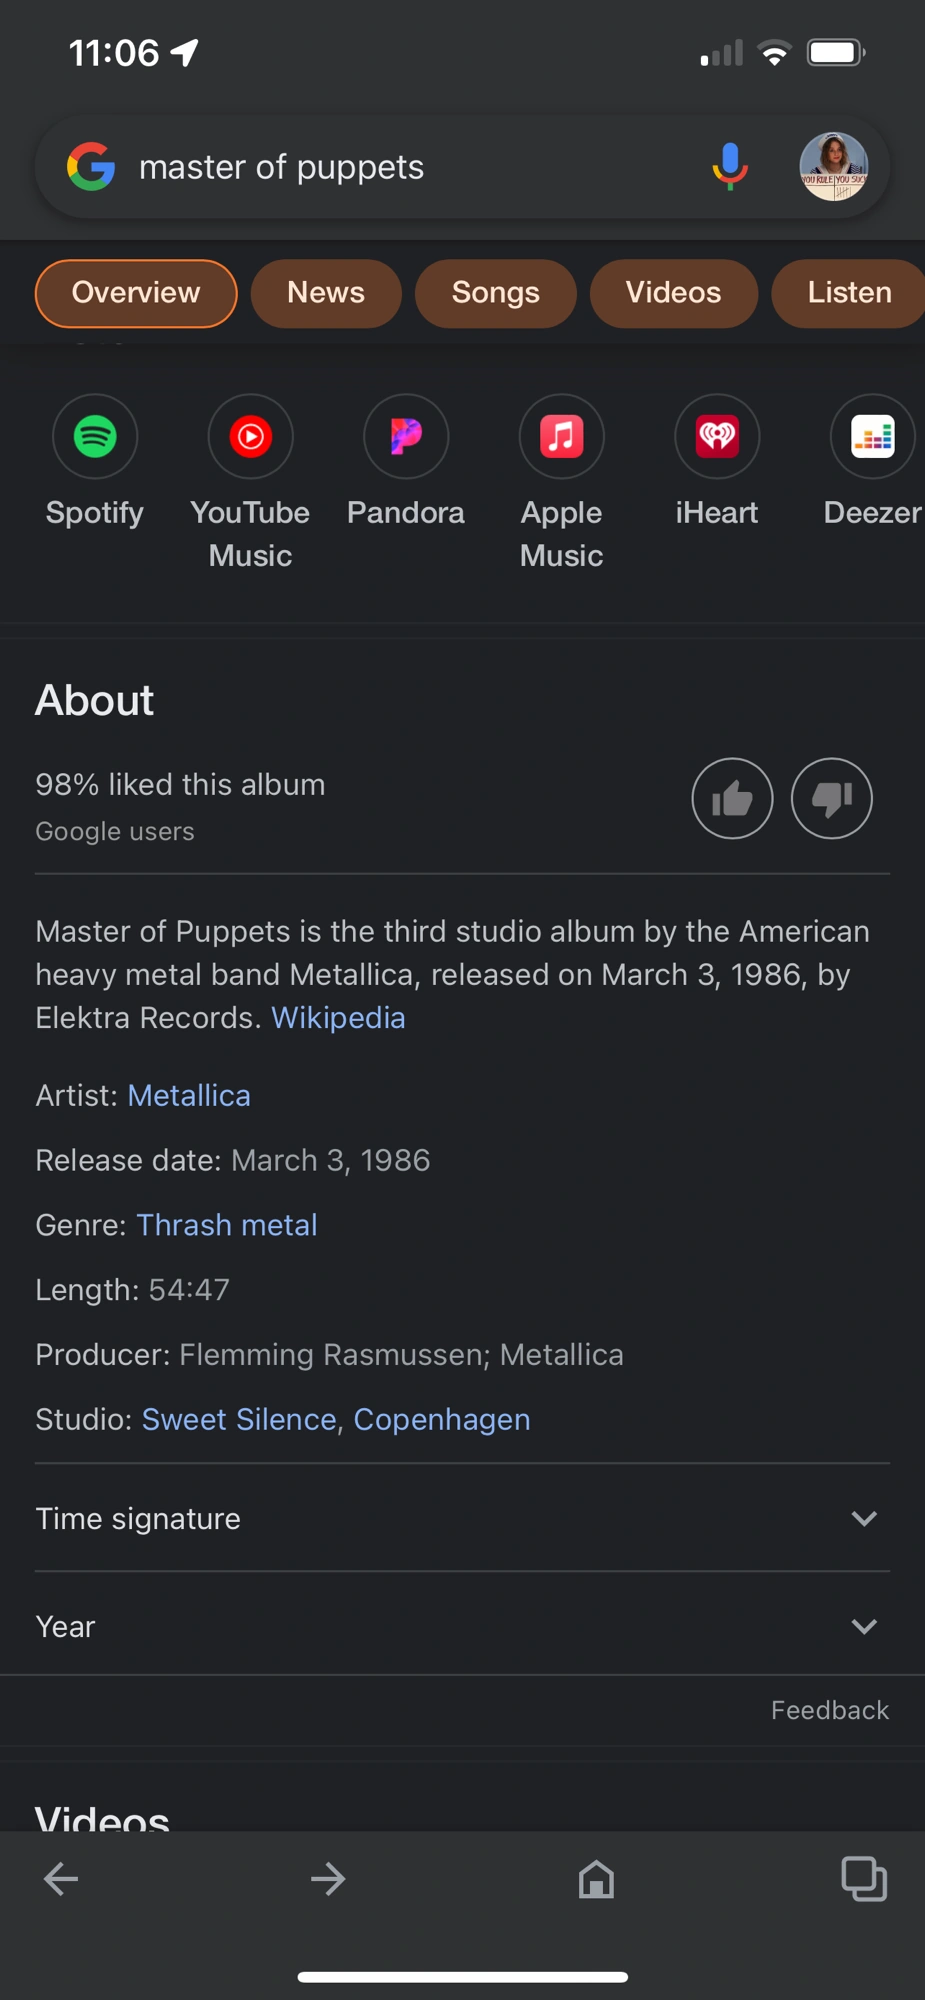
Task: Like the album with thumbs up
Action: pos(732,798)
